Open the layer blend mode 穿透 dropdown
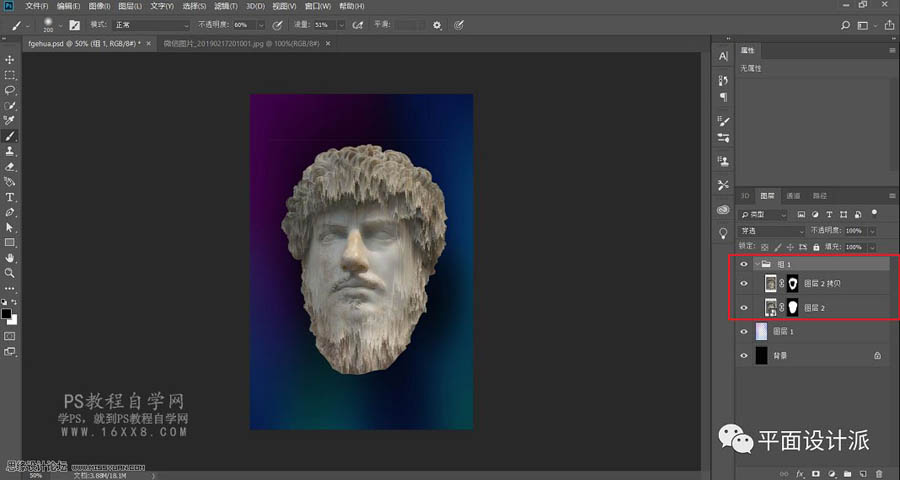This screenshot has height=480, width=900. [768, 231]
